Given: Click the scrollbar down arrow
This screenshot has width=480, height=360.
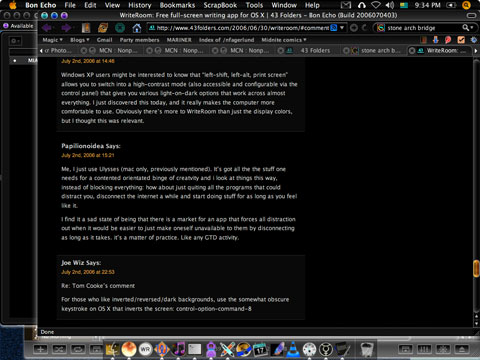Looking at the screenshot, I should tap(476, 323).
